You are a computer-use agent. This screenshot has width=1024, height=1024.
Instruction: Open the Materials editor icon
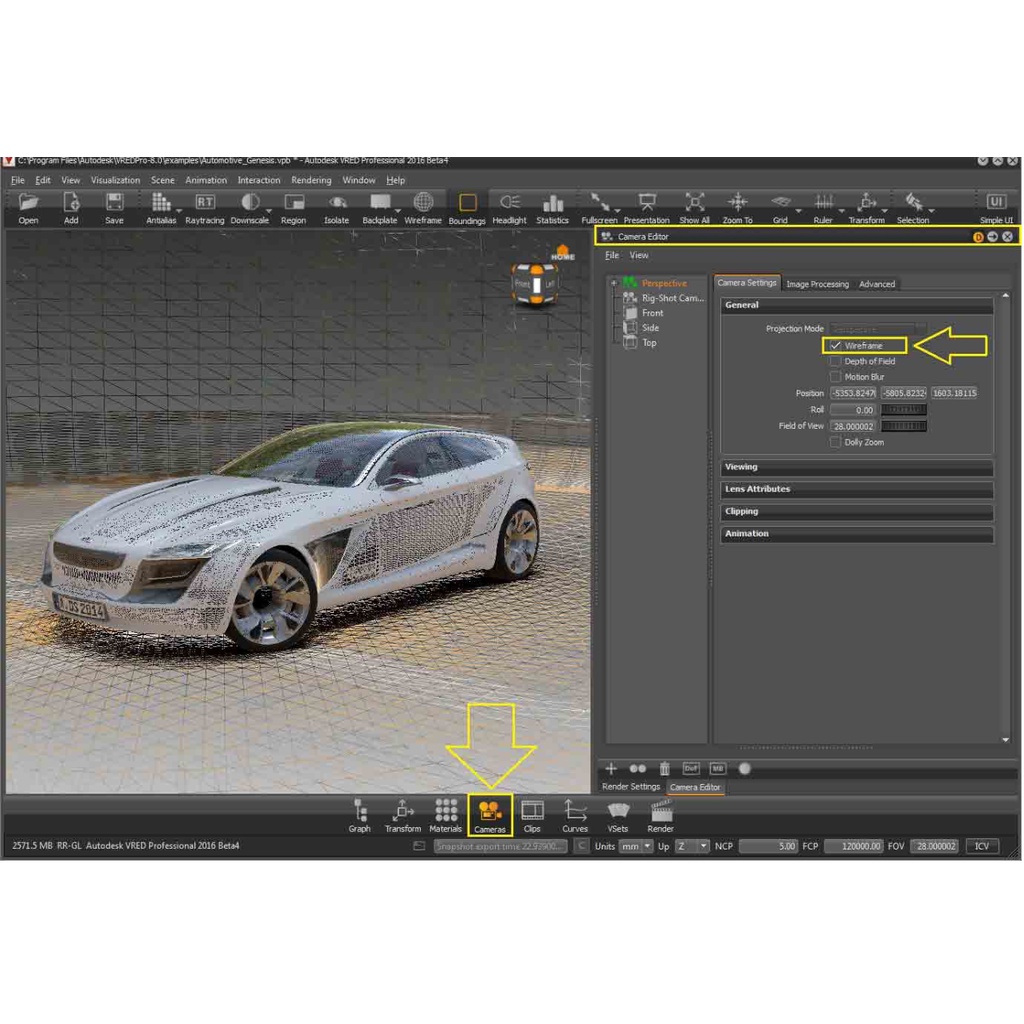coord(446,815)
